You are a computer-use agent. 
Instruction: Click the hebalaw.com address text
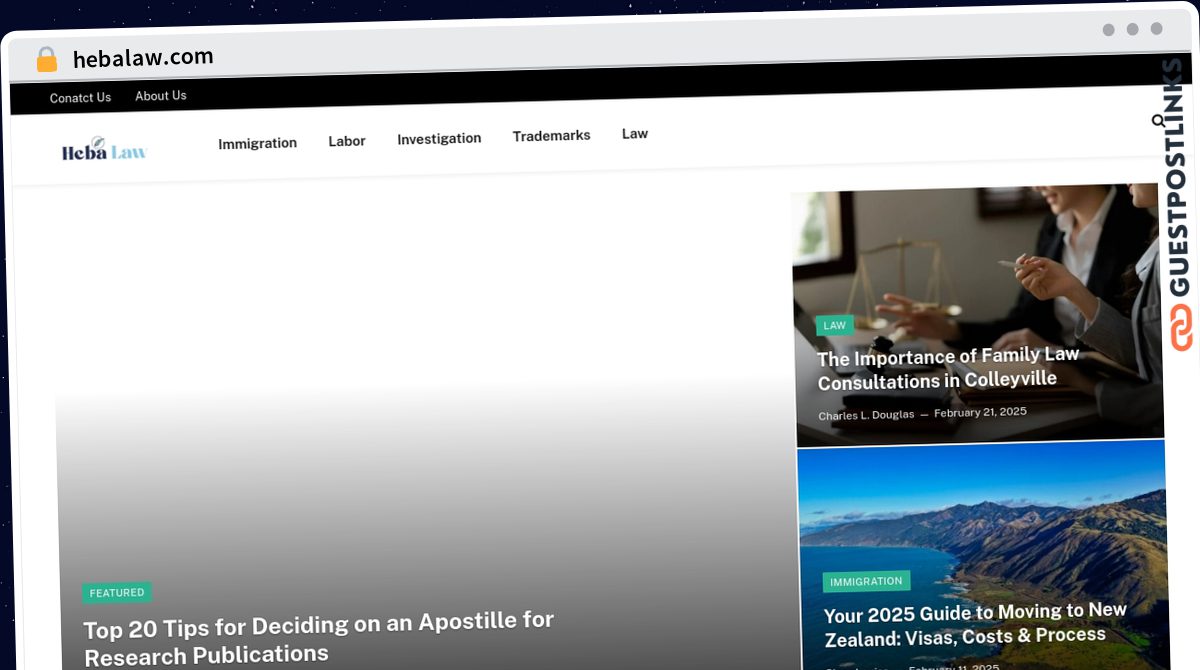(143, 58)
